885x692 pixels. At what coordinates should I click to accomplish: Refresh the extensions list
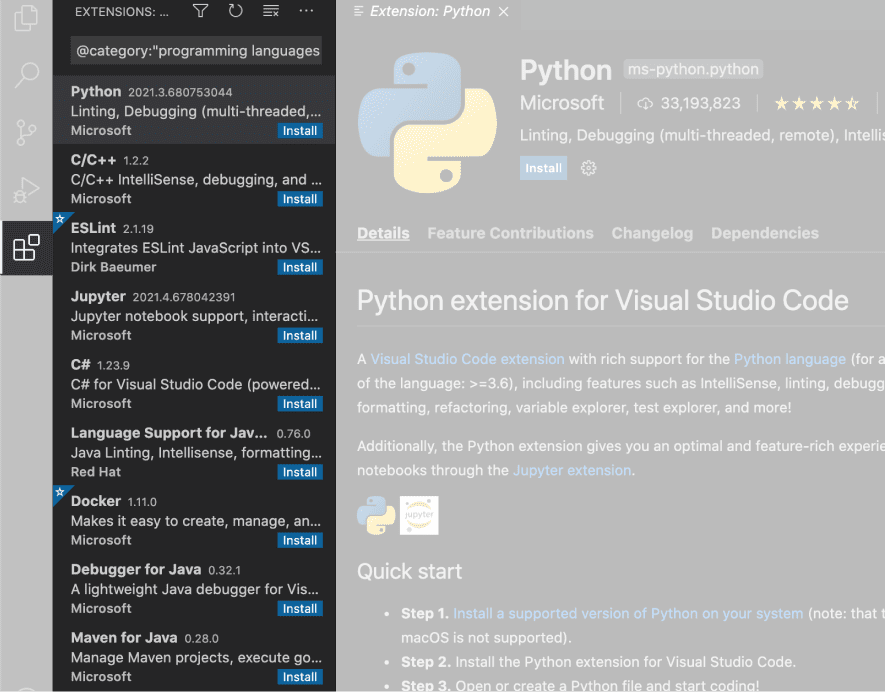(235, 11)
